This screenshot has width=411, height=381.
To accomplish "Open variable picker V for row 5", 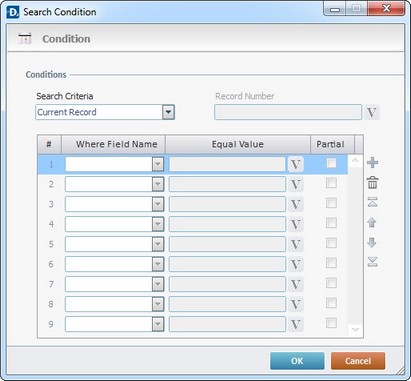I will [296, 244].
